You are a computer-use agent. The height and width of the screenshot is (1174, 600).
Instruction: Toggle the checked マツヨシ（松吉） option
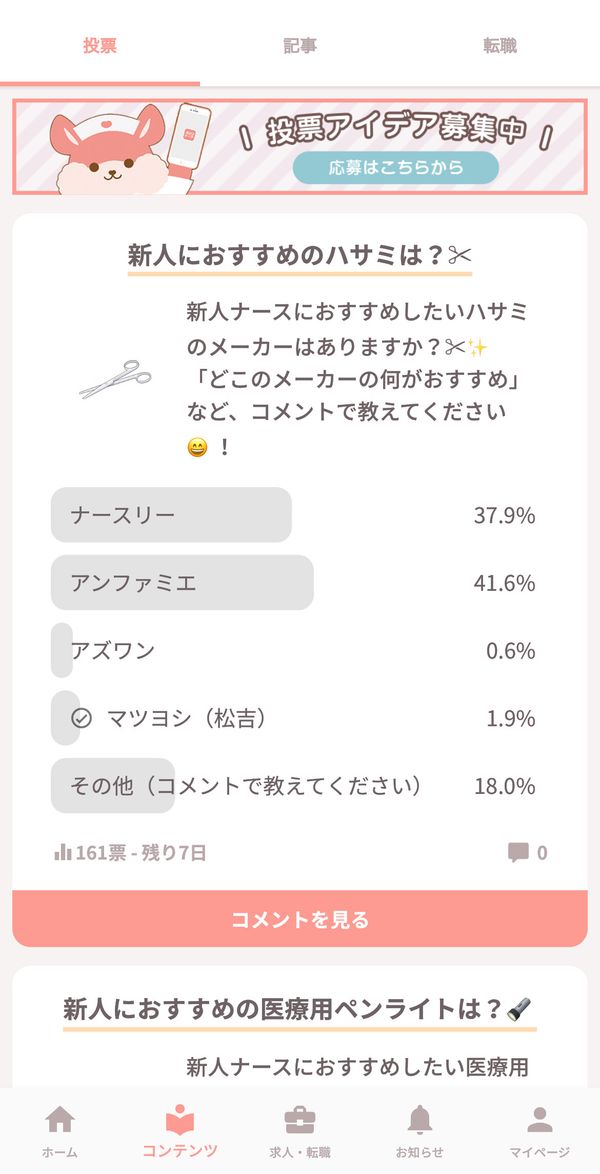(x=293, y=718)
